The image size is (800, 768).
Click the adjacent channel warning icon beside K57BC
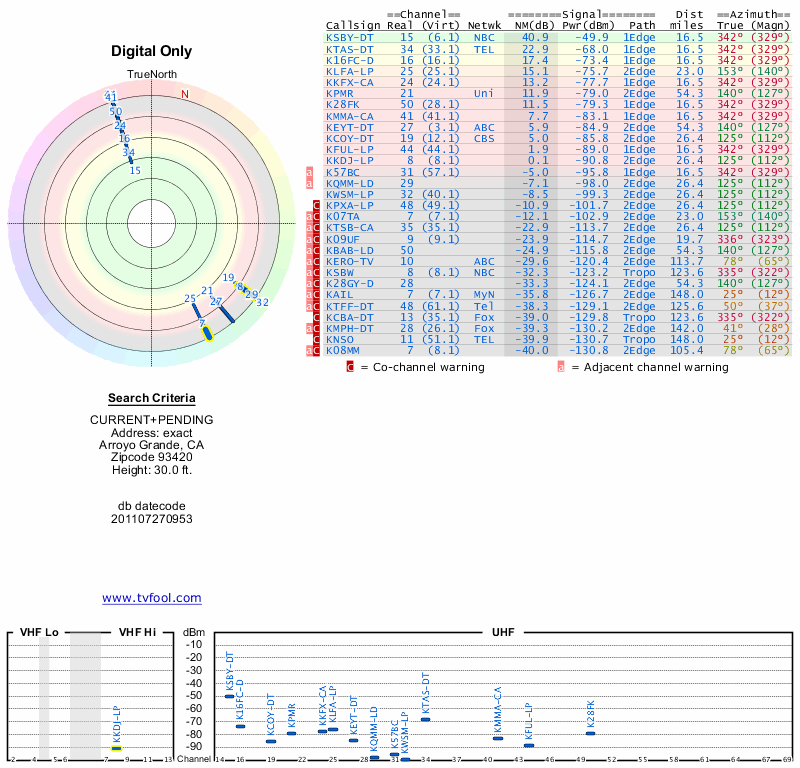(309, 171)
